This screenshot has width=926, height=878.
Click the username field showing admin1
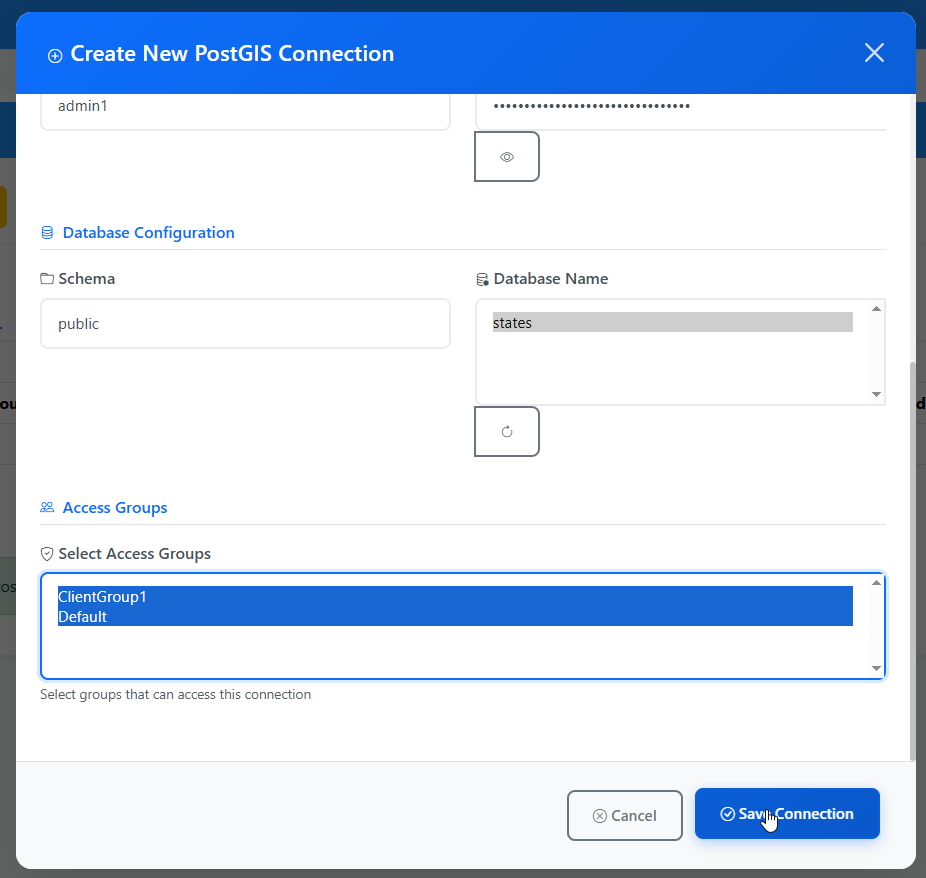point(246,109)
